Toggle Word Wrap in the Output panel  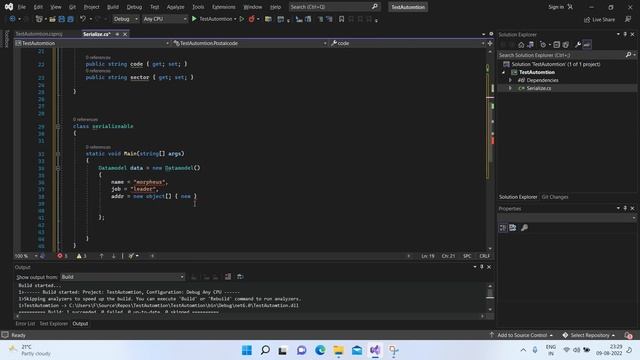click(240, 277)
